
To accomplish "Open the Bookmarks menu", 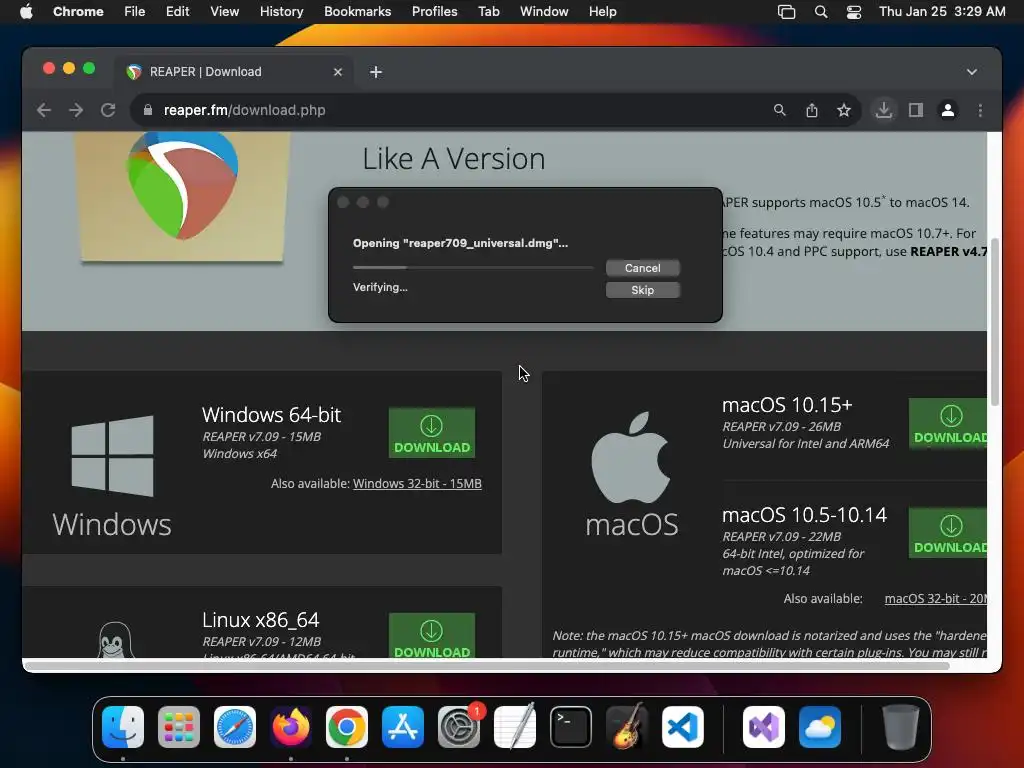I will (x=357, y=12).
